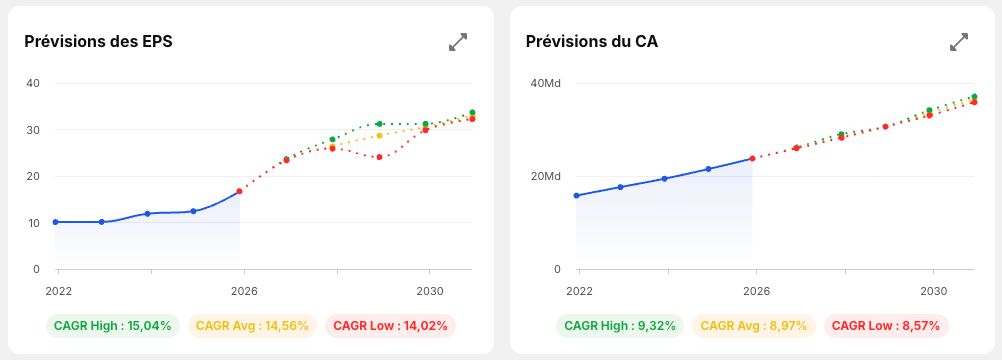Click the yellow average EPS point near 2029

[379, 136]
